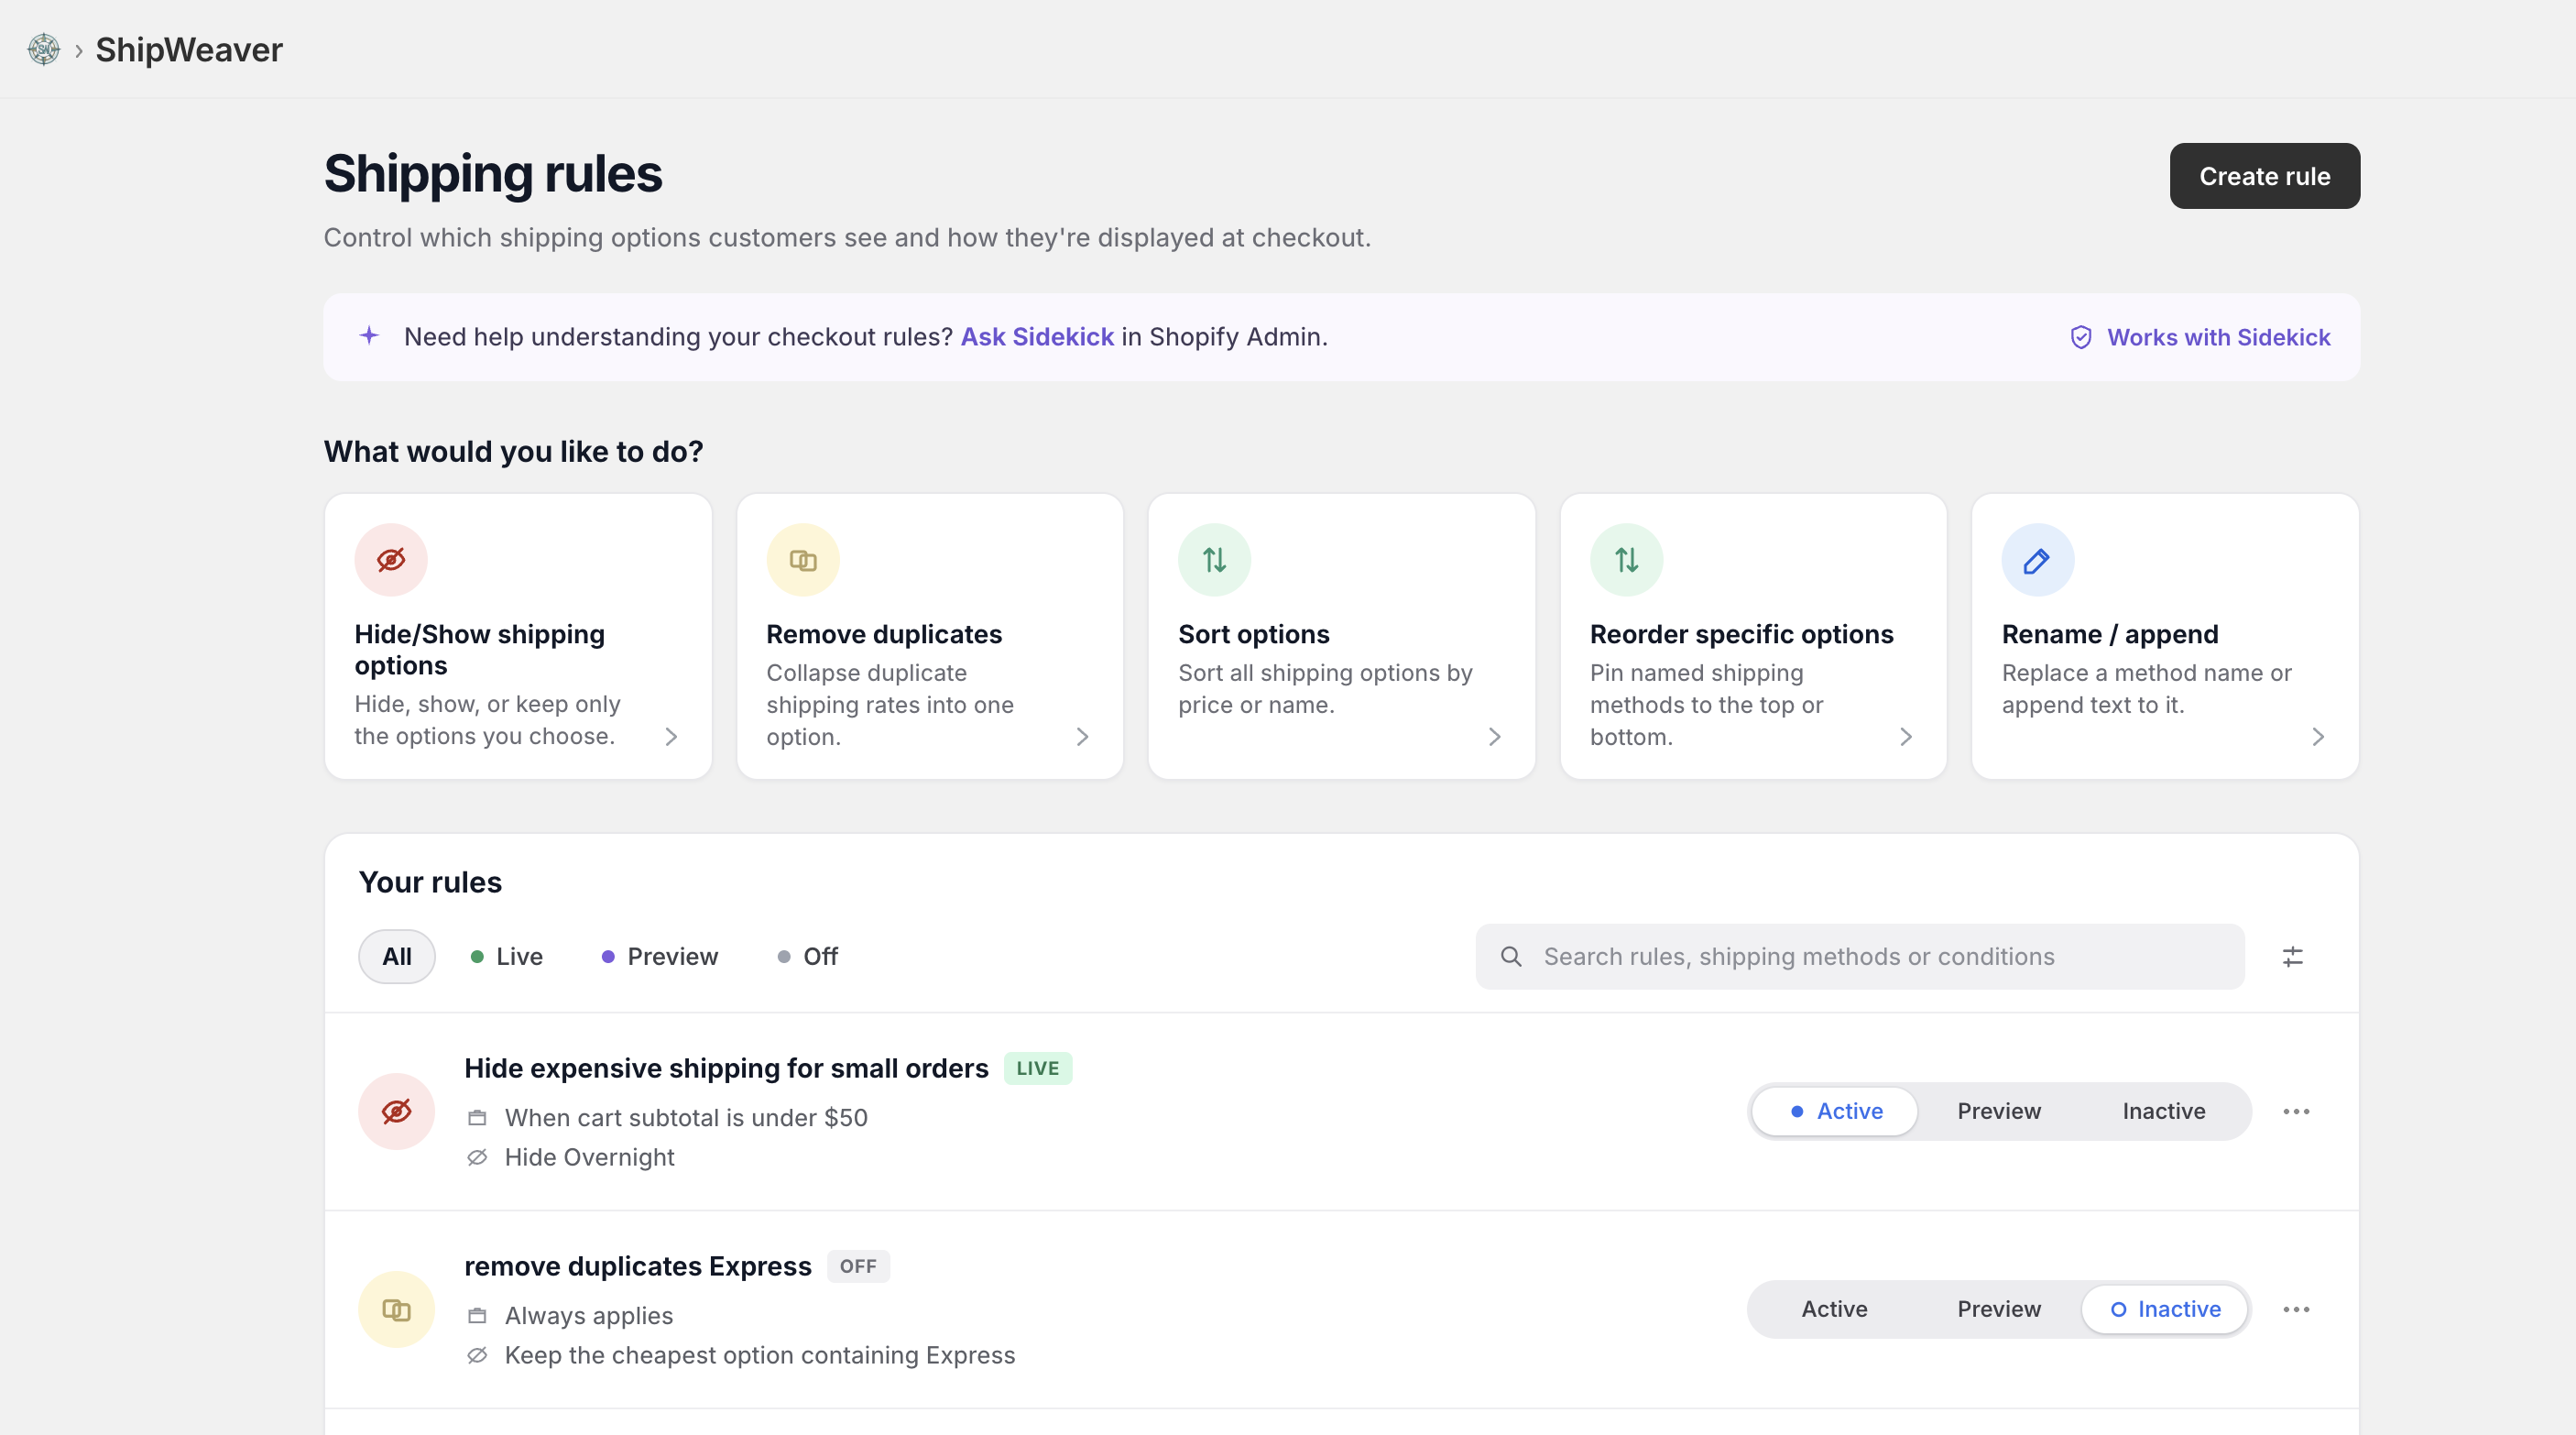Open more actions for Hide expensive shipping rule
This screenshot has width=2576, height=1435.
(2297, 1111)
